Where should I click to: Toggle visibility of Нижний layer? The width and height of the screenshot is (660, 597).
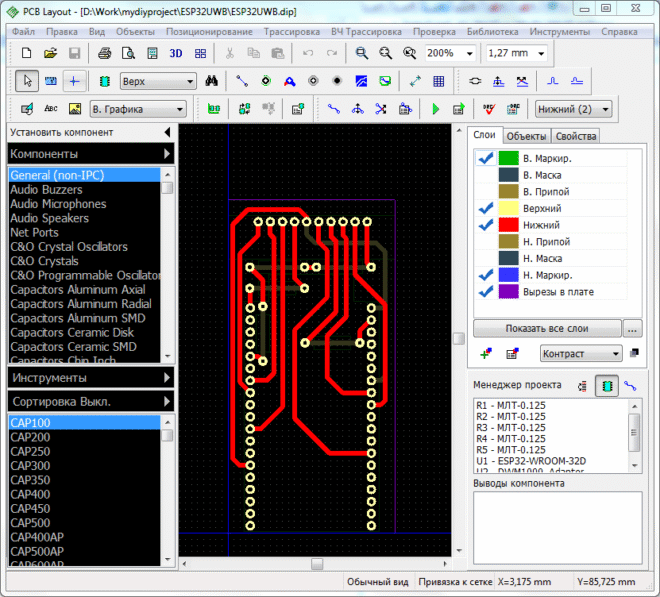[x=486, y=225]
